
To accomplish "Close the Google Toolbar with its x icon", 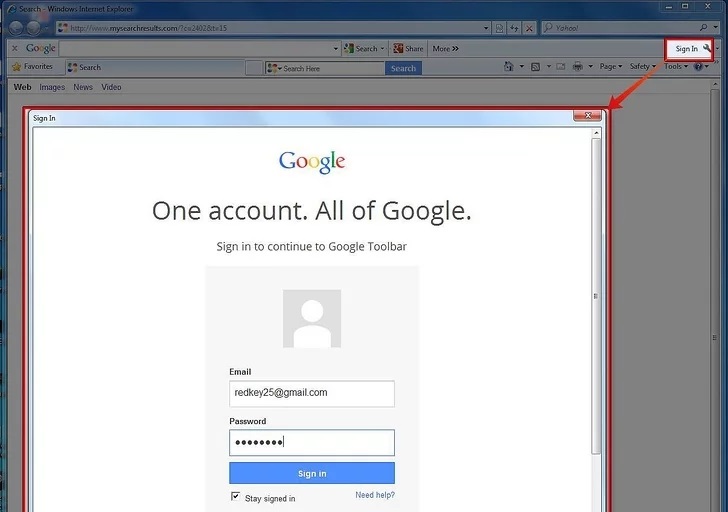I will pos(15,48).
